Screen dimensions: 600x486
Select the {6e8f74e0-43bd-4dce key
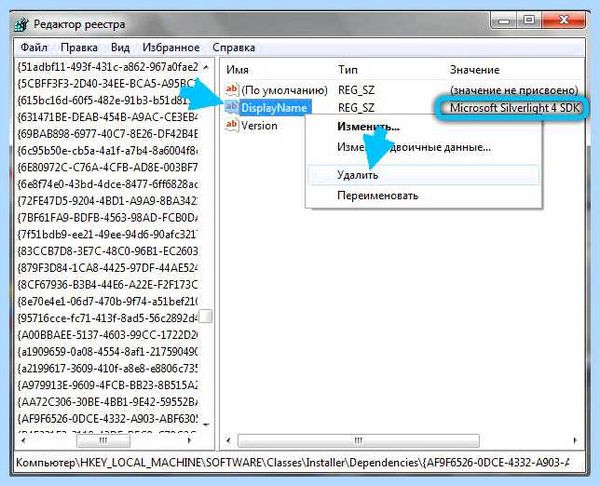[108, 184]
